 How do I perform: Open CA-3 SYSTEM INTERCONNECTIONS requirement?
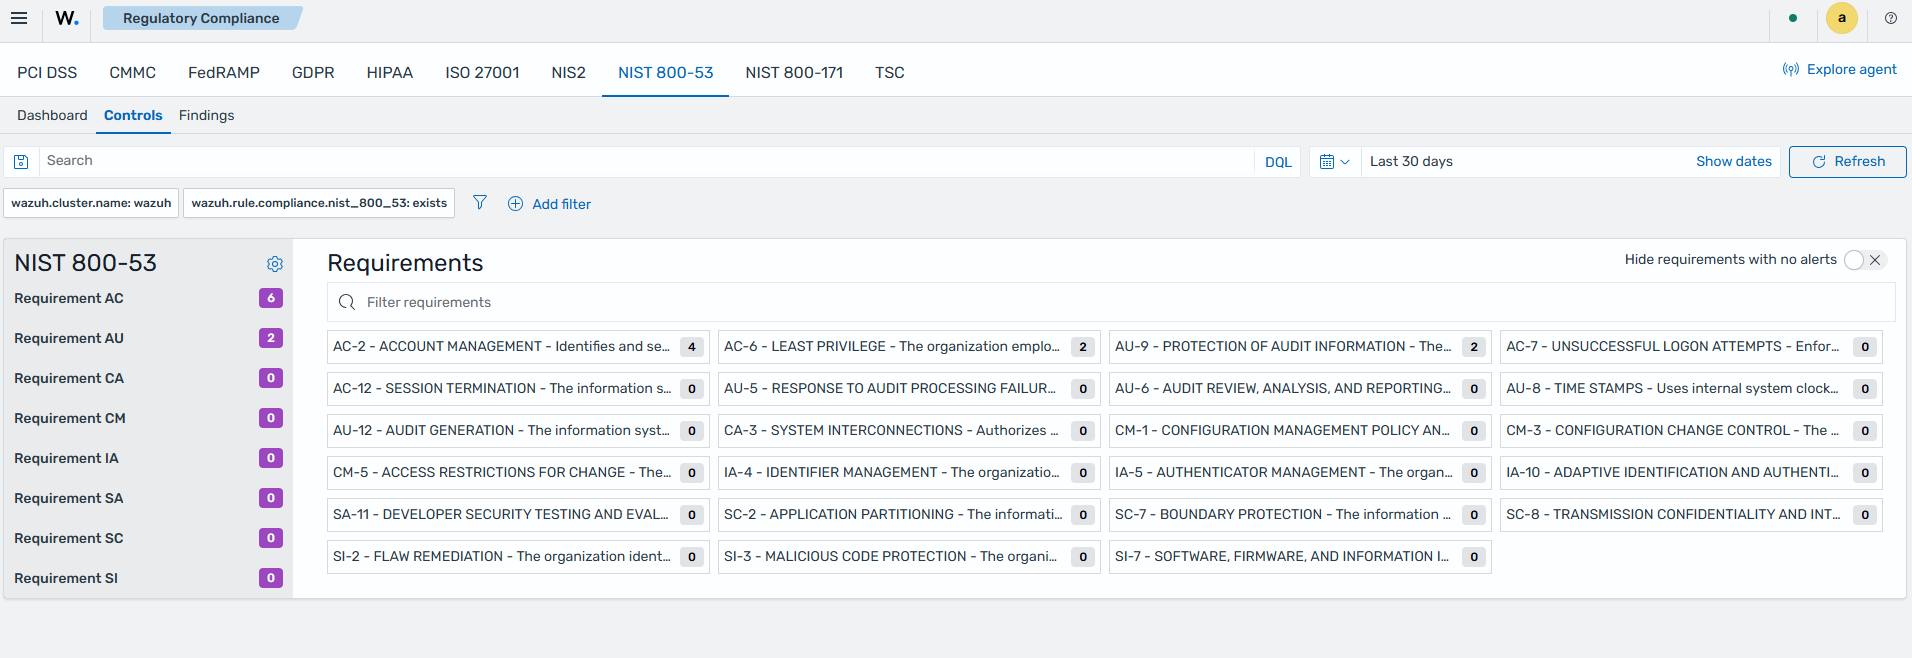[909, 431]
